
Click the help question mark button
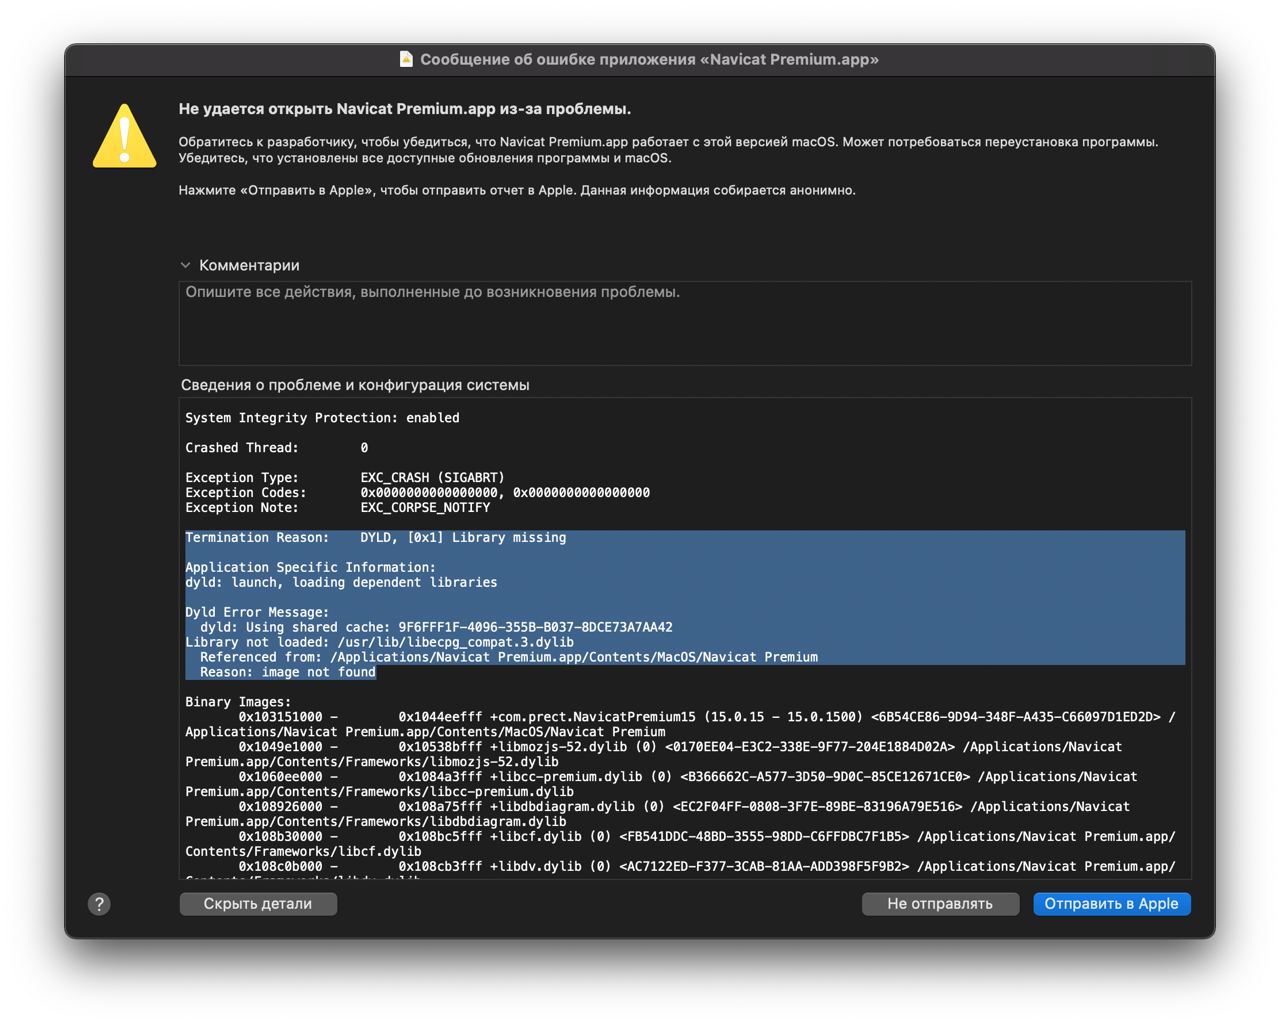pyautogui.click(x=99, y=904)
